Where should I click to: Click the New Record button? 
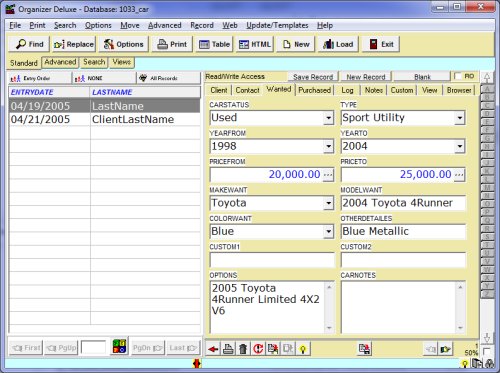click(x=366, y=77)
